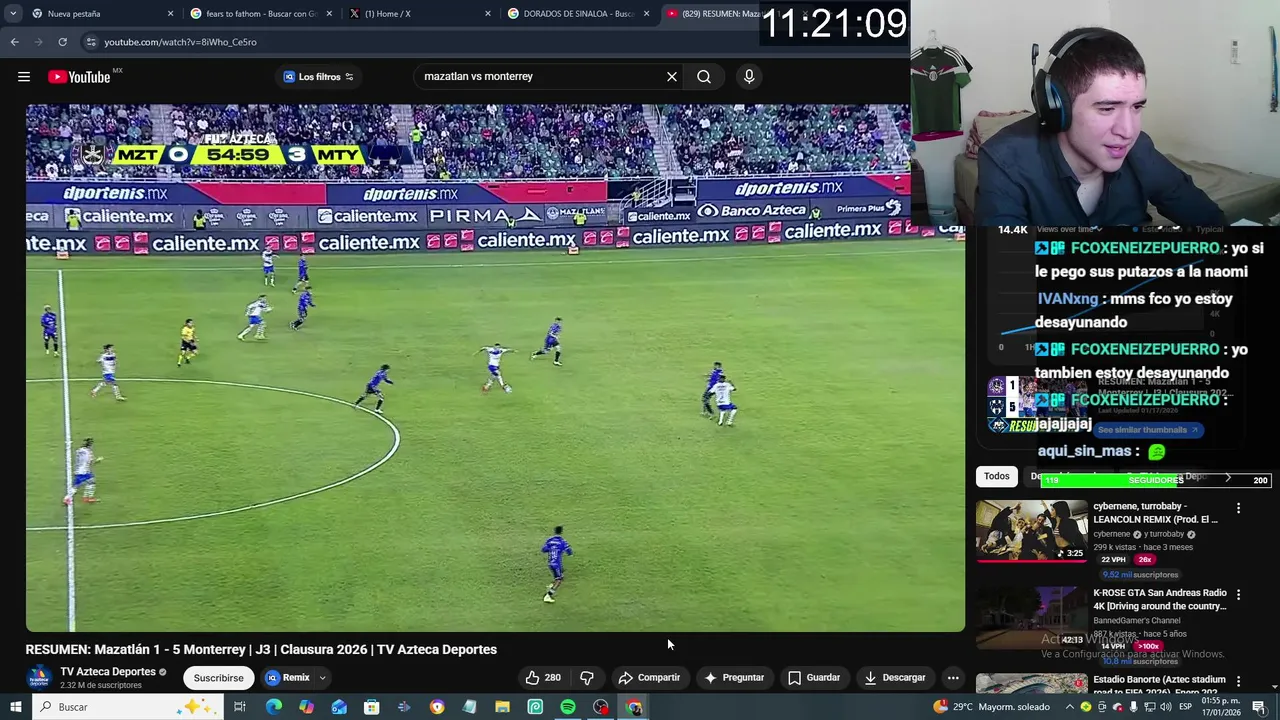Click the Remix button
This screenshot has height=720, width=1280.
click(288, 678)
